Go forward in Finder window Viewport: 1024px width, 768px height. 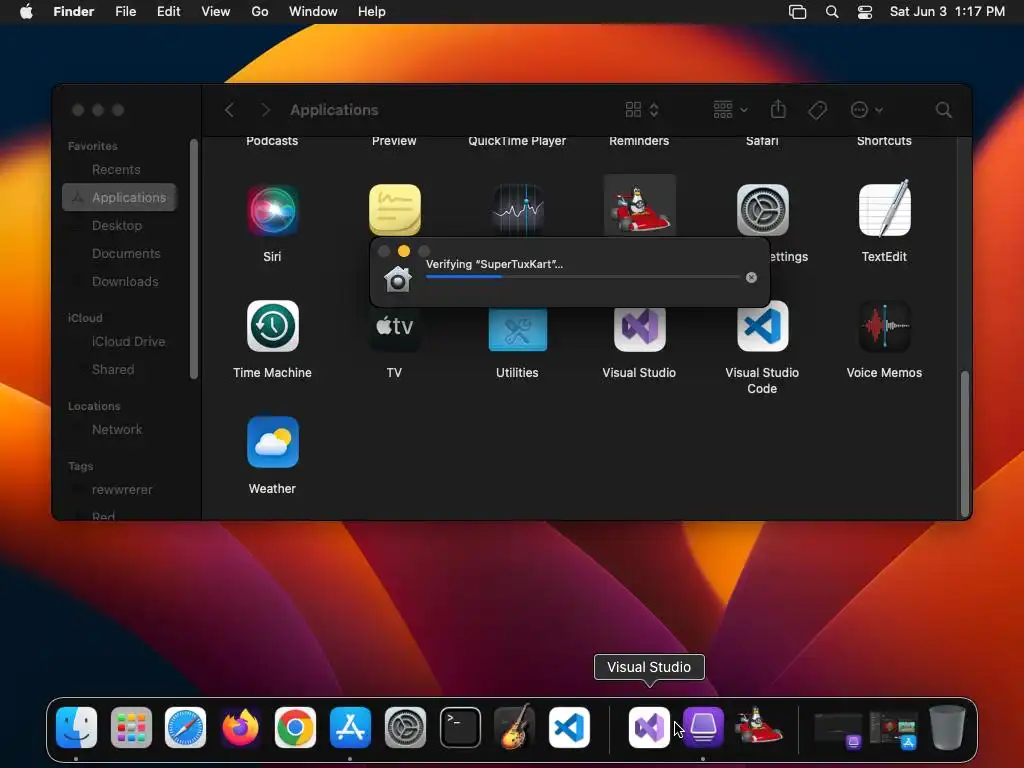[x=264, y=110]
